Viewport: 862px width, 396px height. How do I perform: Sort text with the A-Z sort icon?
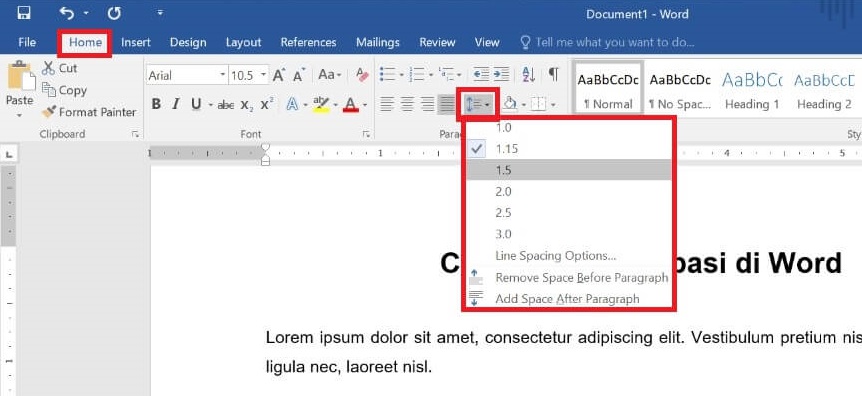click(528, 74)
